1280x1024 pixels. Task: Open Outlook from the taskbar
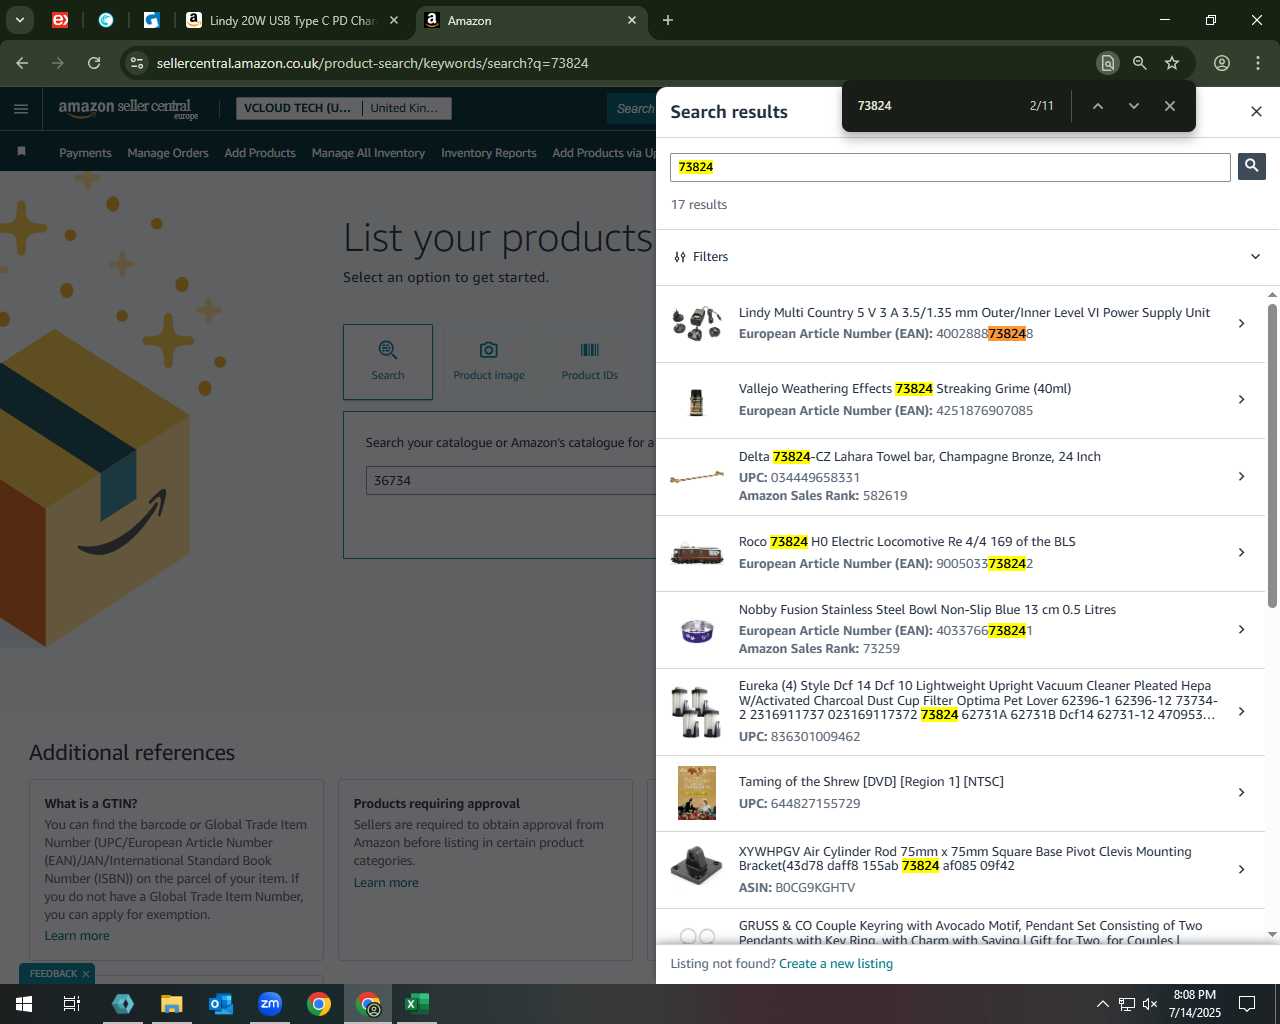point(221,1004)
